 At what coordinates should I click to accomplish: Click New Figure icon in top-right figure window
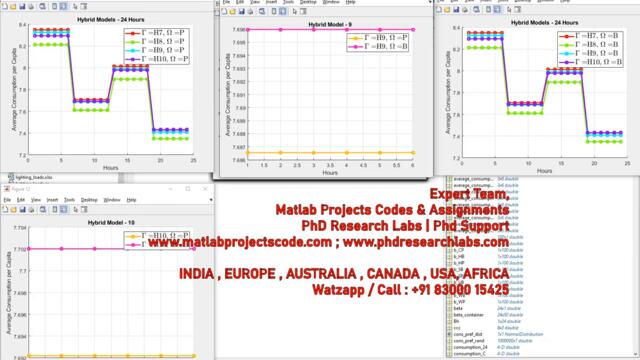click(x=439, y=9)
